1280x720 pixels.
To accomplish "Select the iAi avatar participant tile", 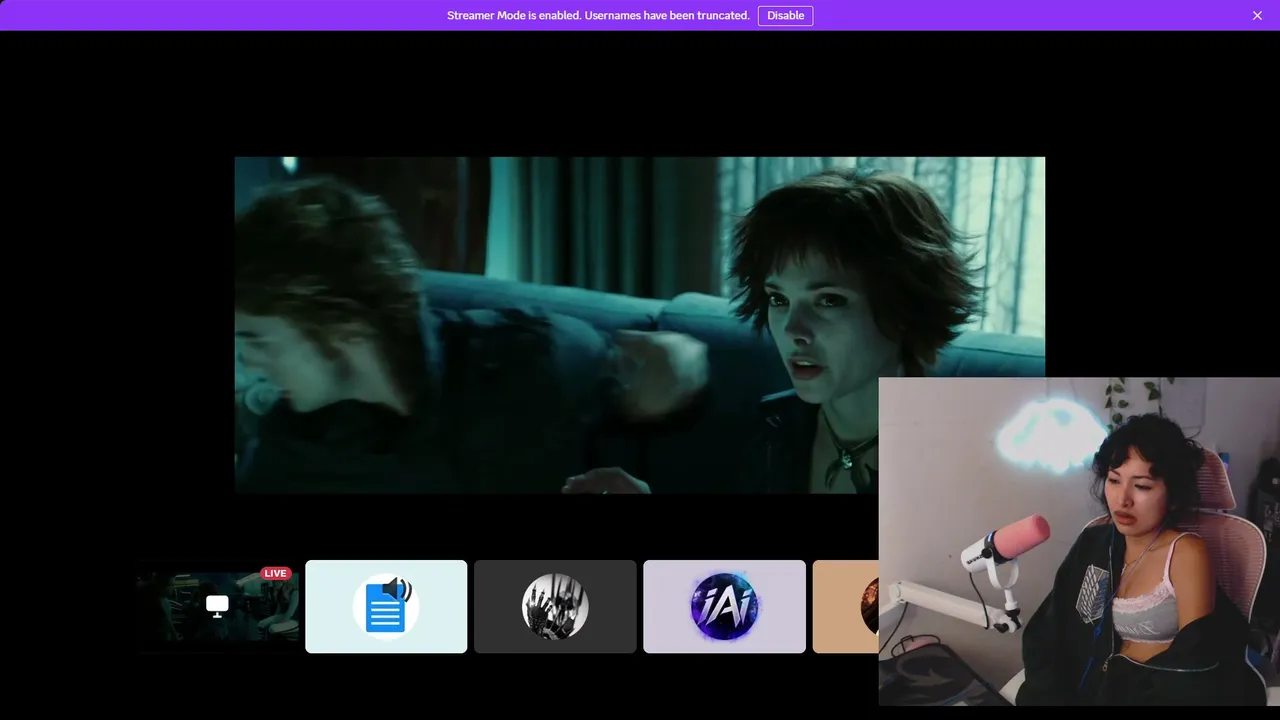I will point(724,607).
